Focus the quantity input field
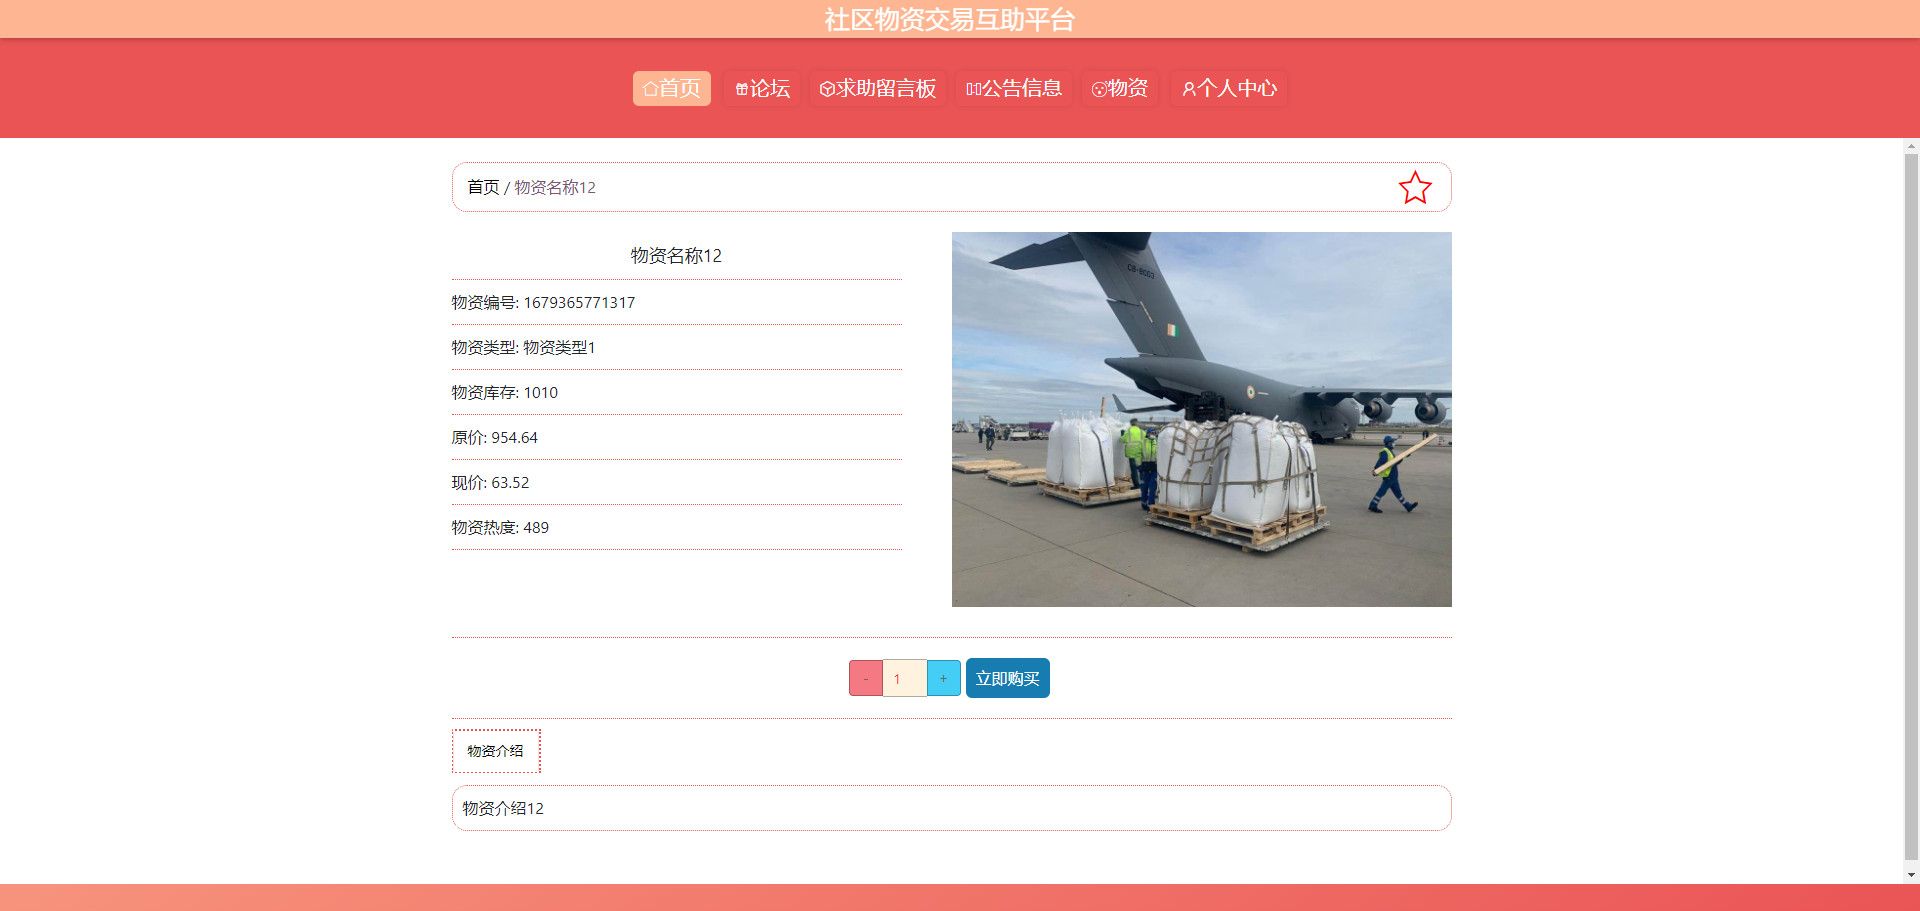The height and width of the screenshot is (911, 1920). coord(905,678)
